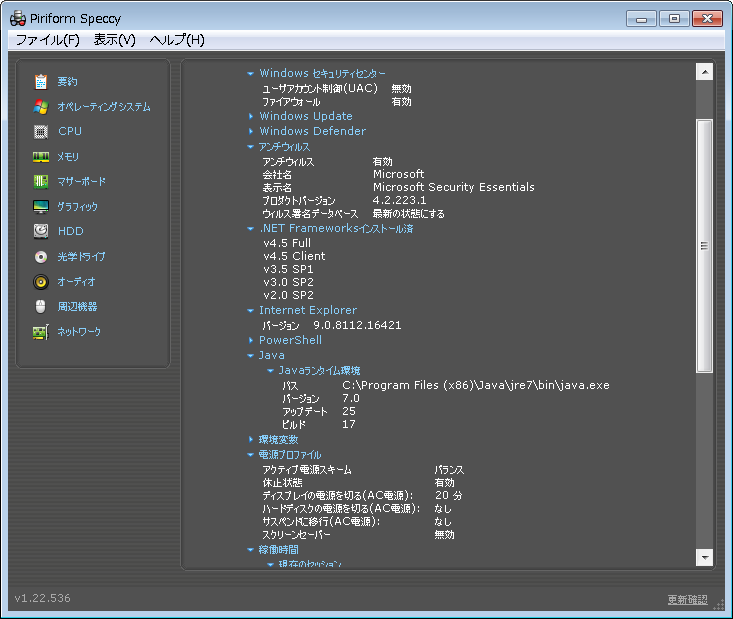This screenshot has height=619, width=733.
Task: Collapse the .NET Frameworks section
Action: point(251,229)
